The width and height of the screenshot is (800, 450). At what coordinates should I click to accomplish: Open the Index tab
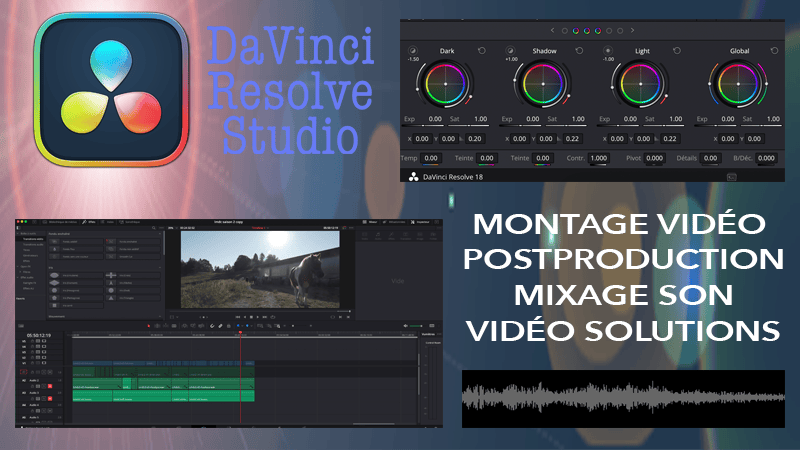pos(107,222)
